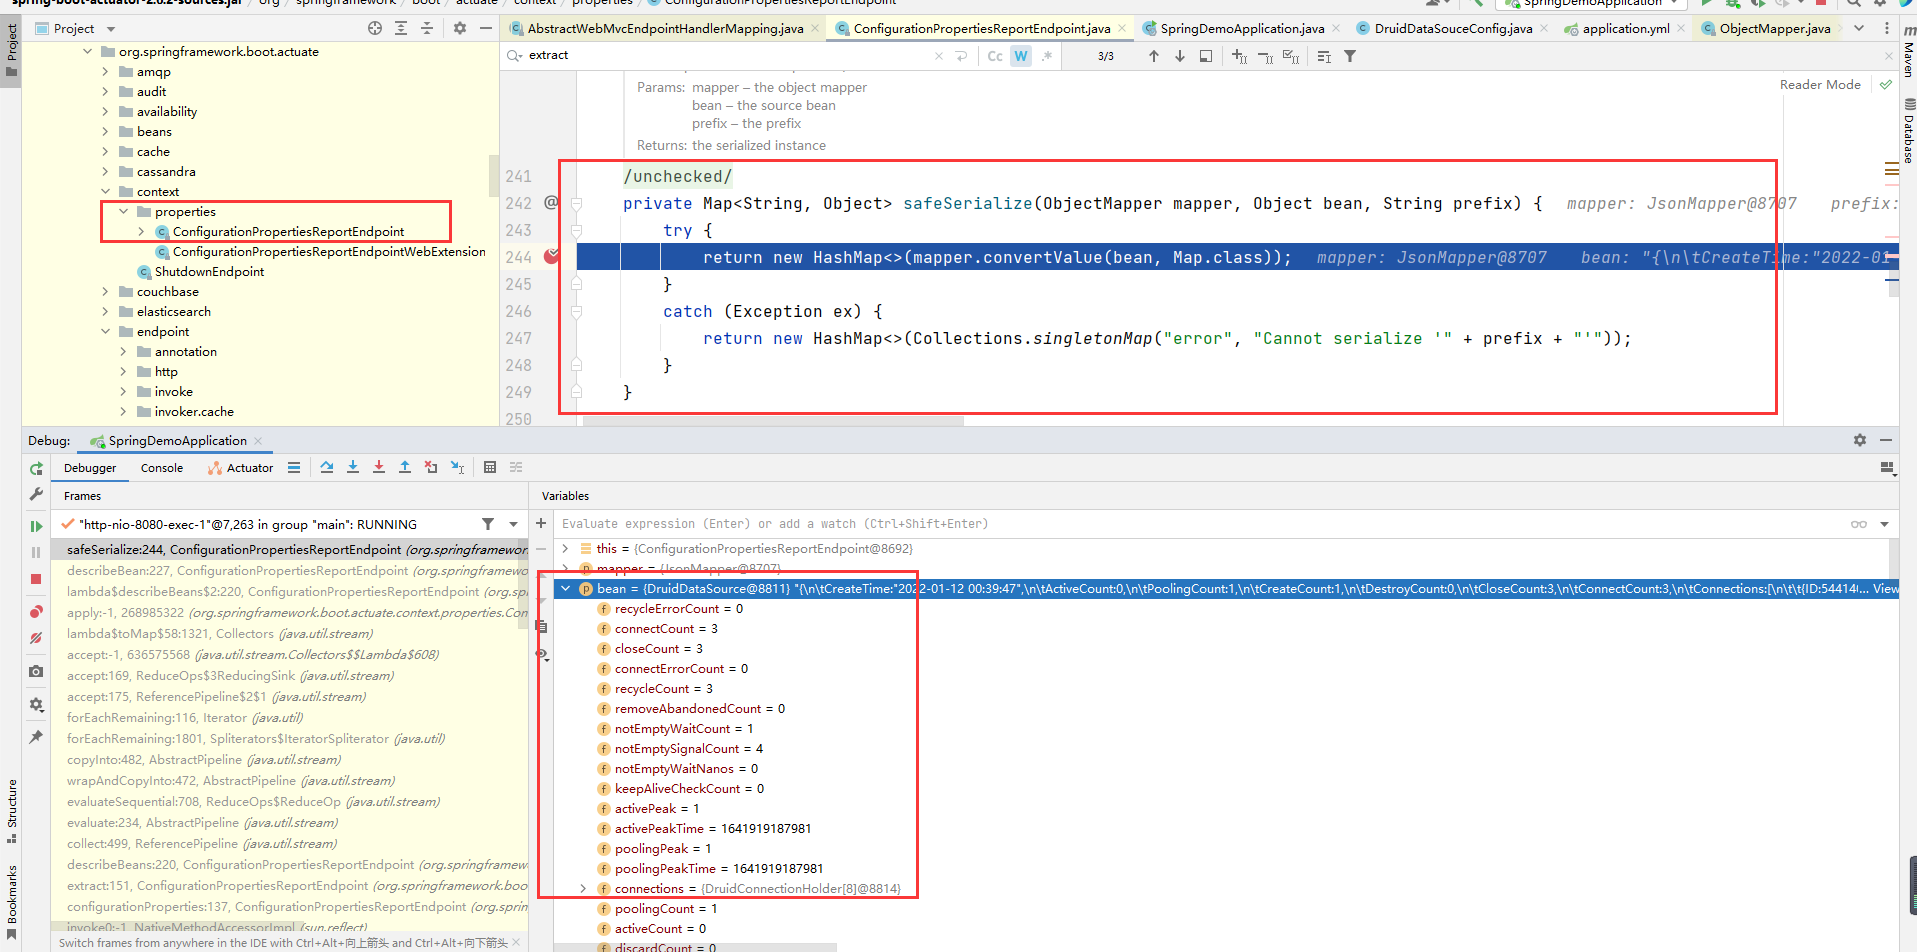Click the Step Into icon

tap(353, 467)
